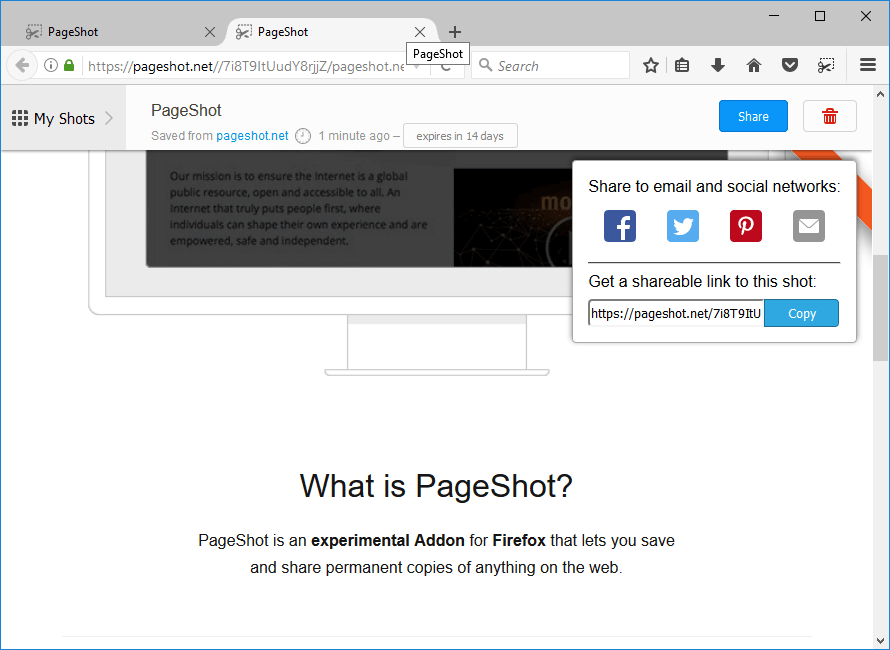Open the bookmarks panel icon

(x=681, y=64)
